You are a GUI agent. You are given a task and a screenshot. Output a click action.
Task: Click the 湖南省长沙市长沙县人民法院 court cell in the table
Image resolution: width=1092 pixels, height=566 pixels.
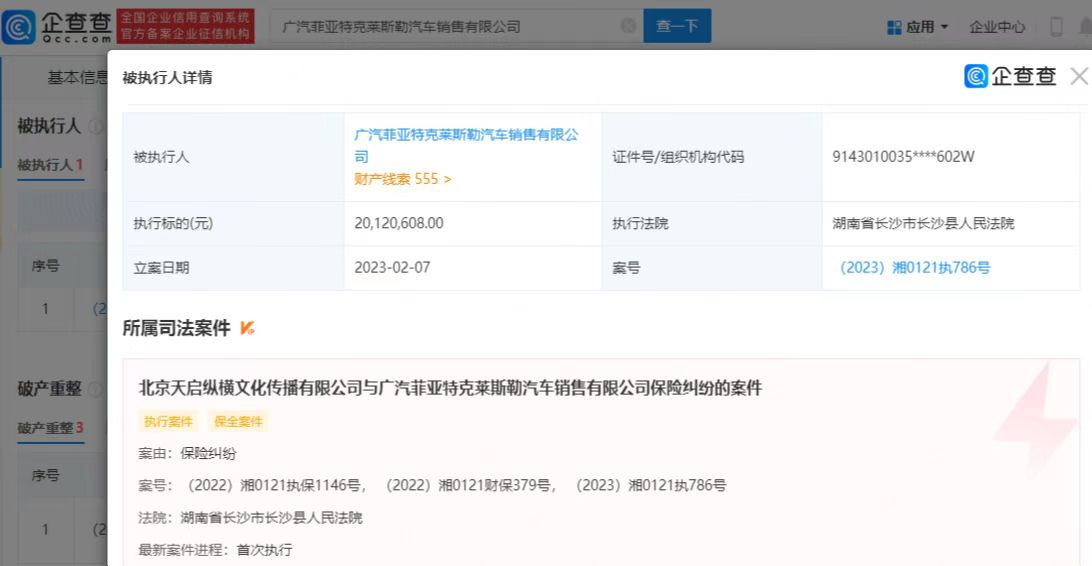pyautogui.click(x=923, y=223)
